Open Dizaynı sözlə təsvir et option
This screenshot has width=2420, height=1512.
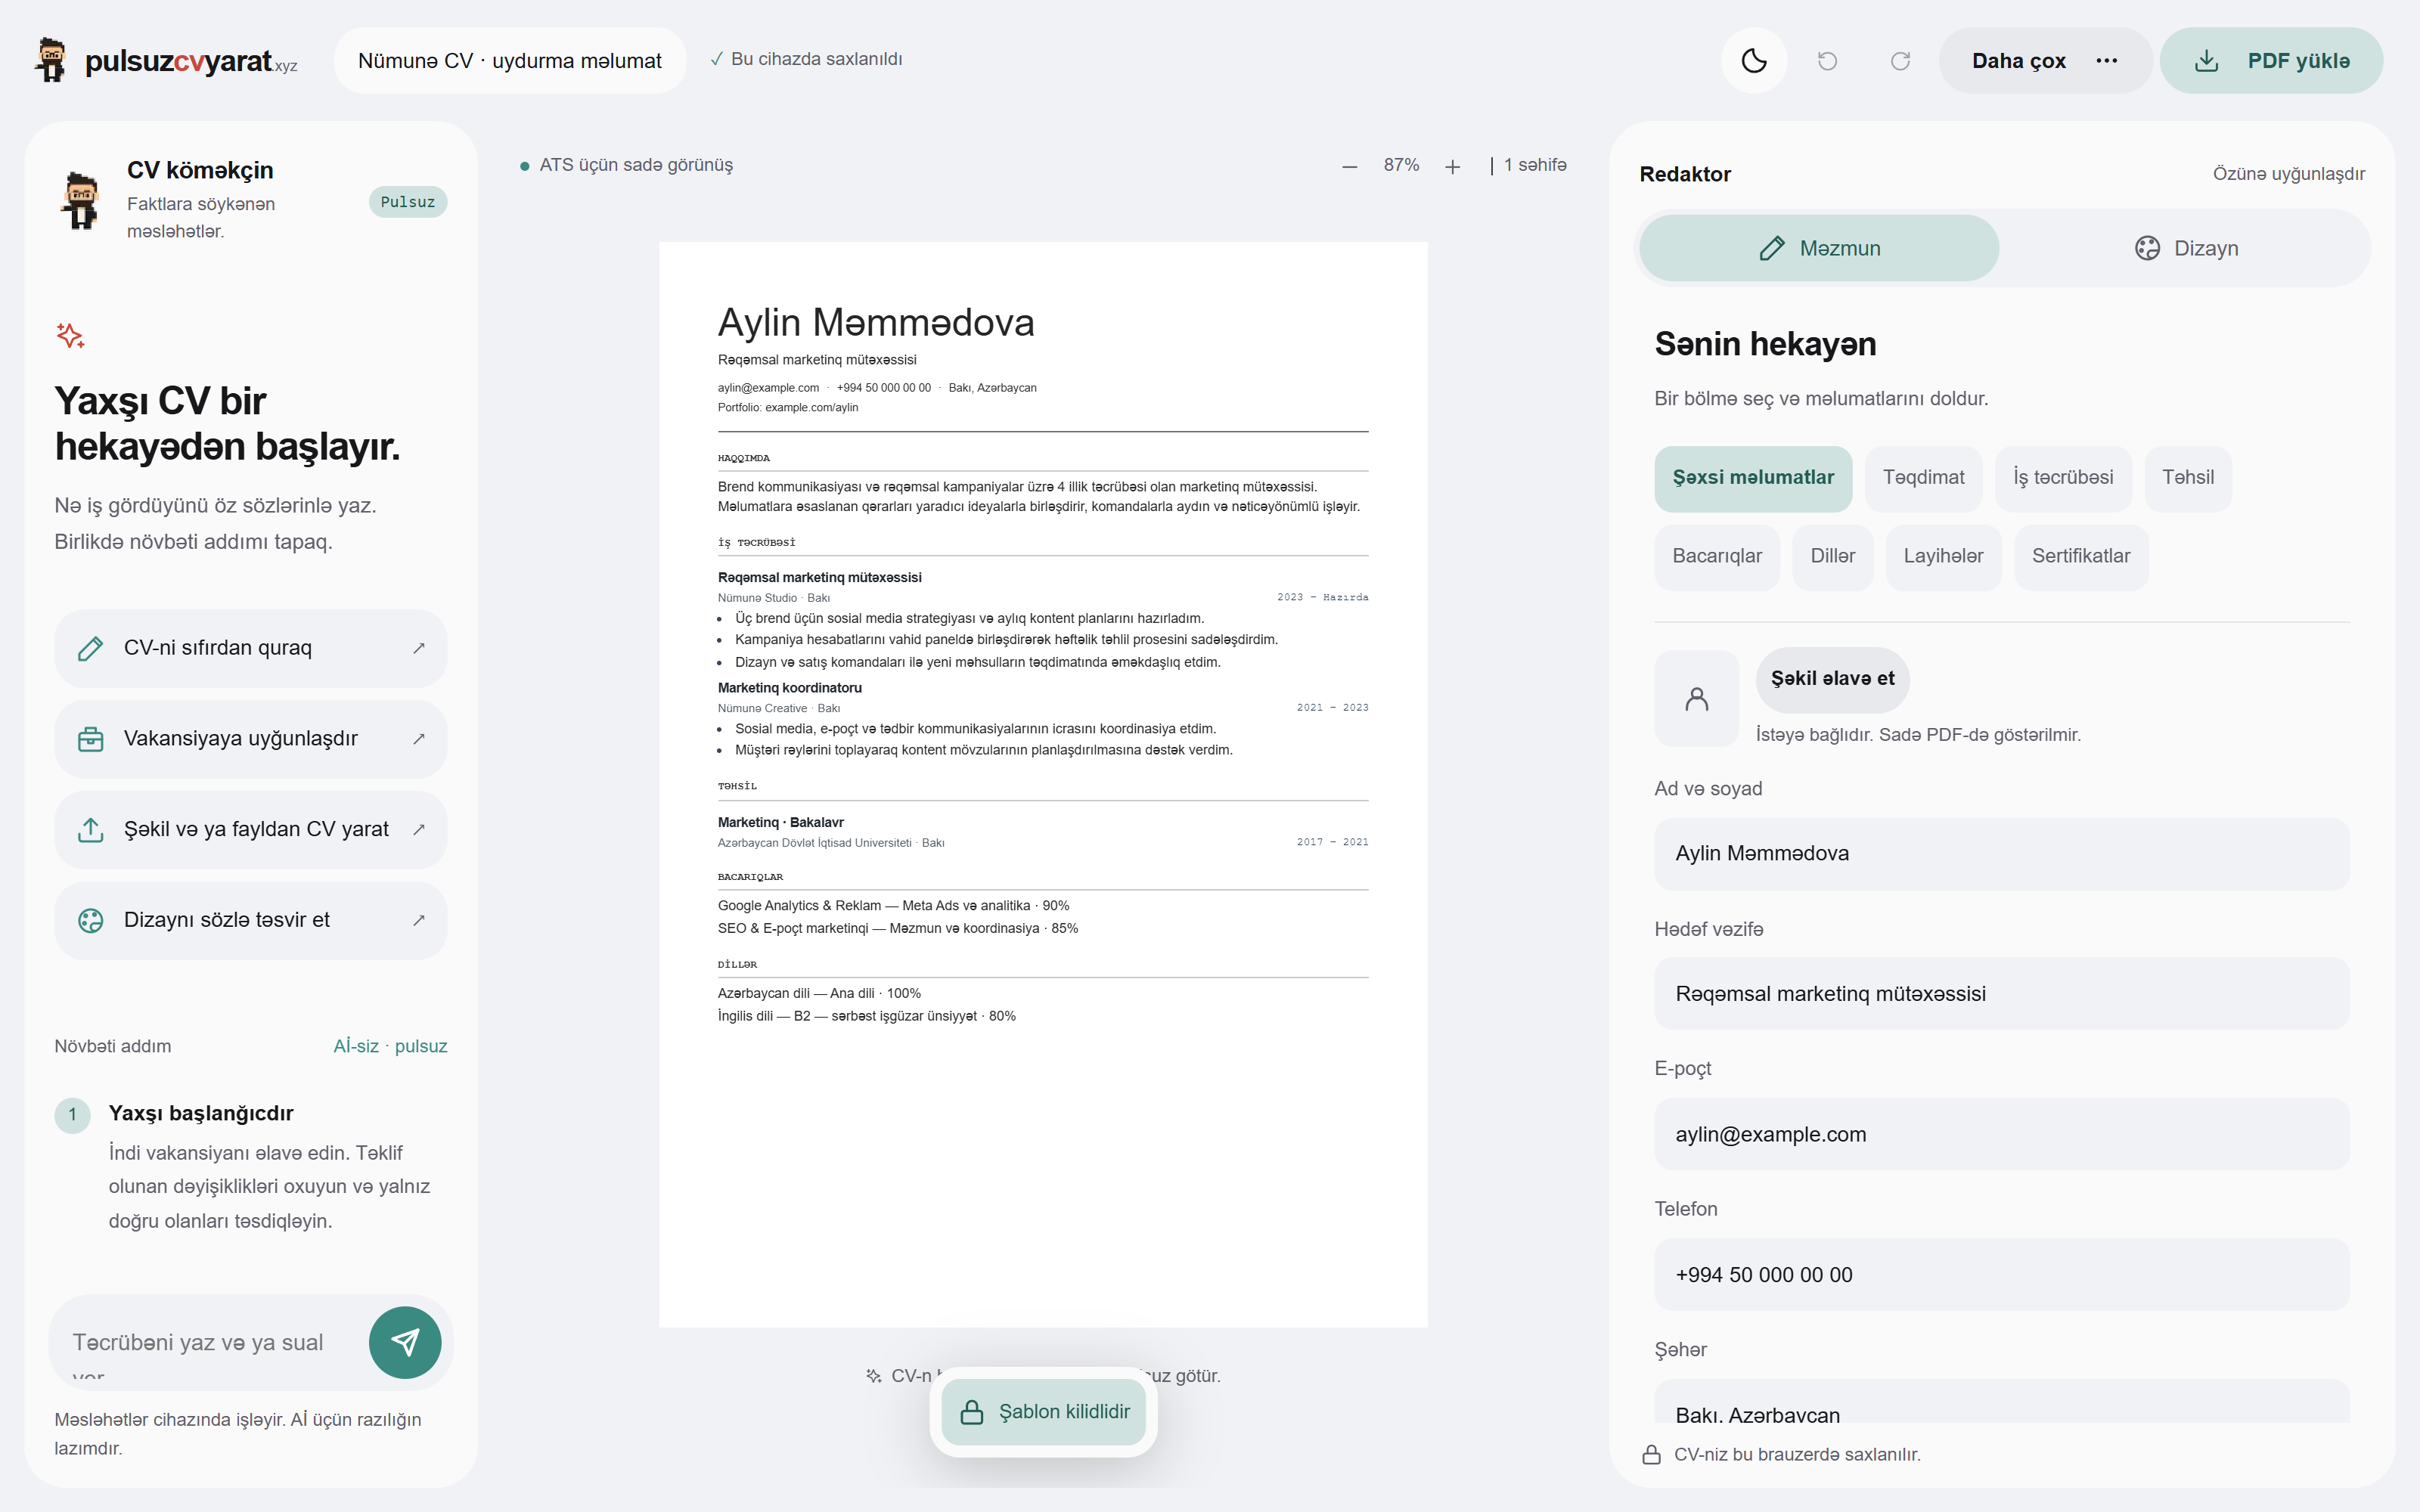point(251,921)
